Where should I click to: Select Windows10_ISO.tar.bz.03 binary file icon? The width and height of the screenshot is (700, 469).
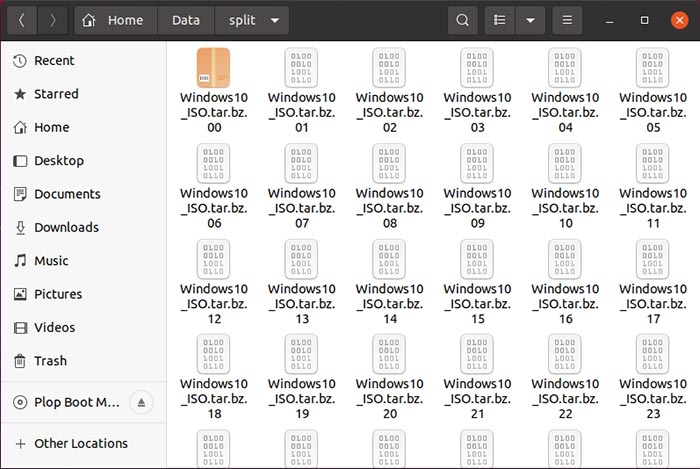coord(477,68)
